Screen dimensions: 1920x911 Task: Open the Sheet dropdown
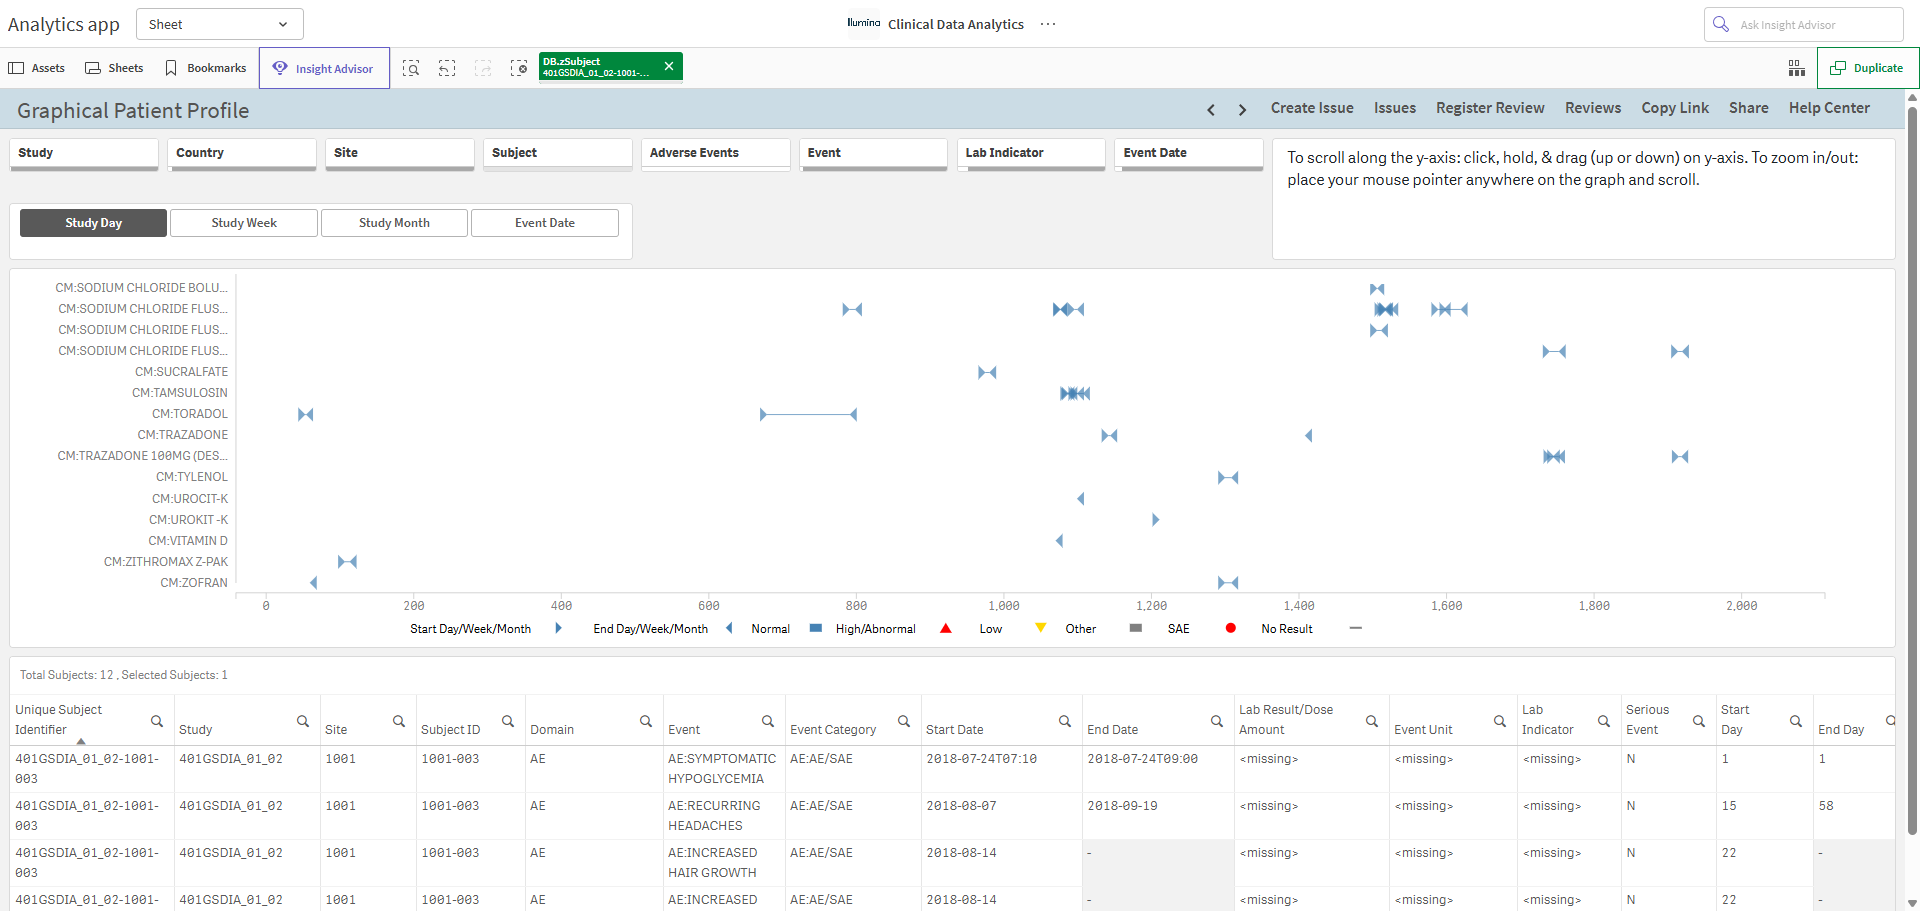tap(219, 24)
